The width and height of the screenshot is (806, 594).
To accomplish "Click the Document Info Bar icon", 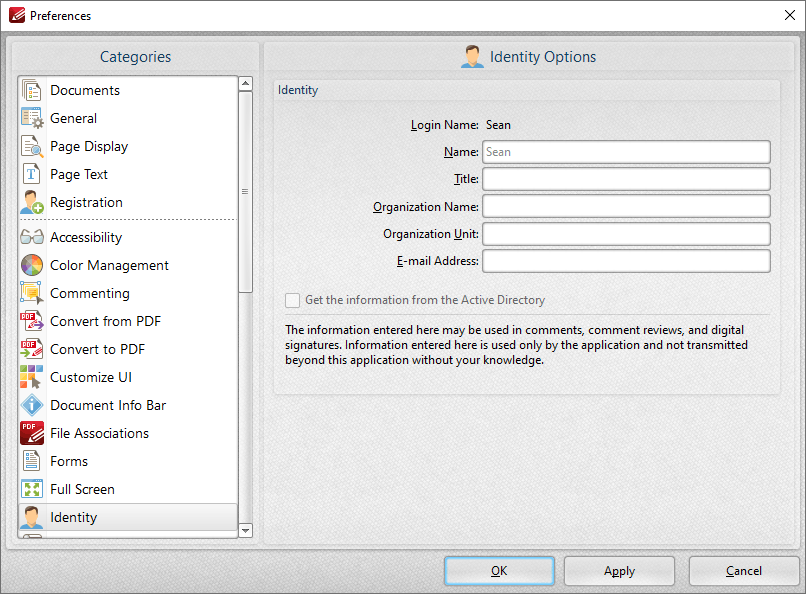I will coord(32,405).
